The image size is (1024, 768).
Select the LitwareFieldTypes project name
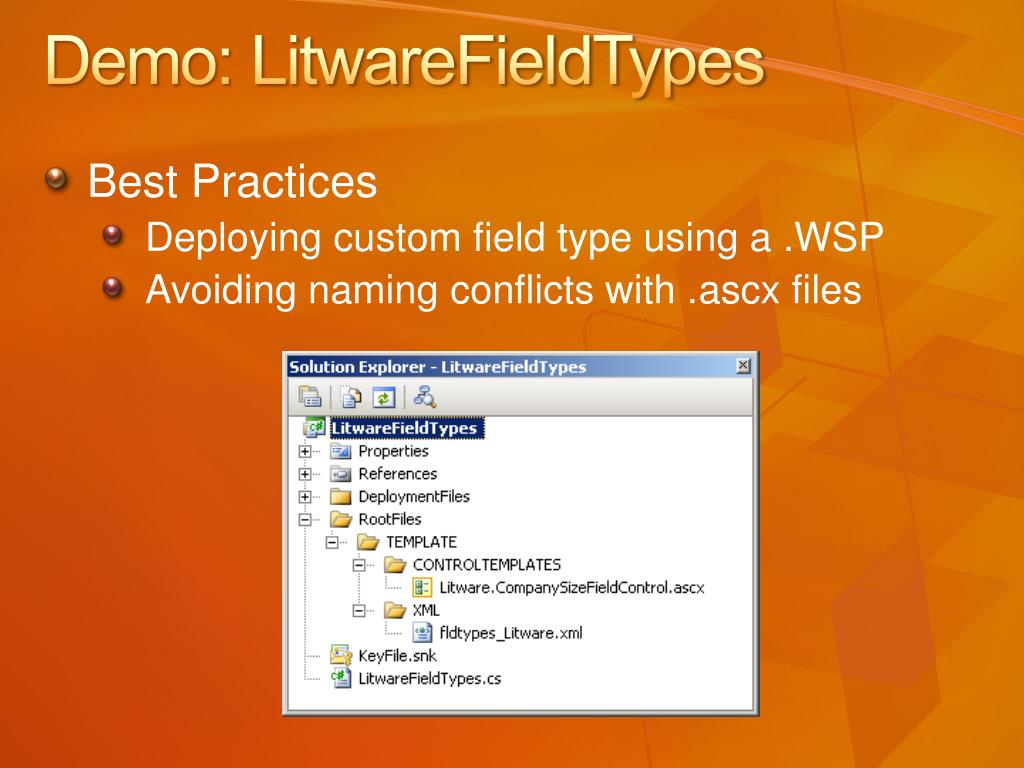(406, 428)
